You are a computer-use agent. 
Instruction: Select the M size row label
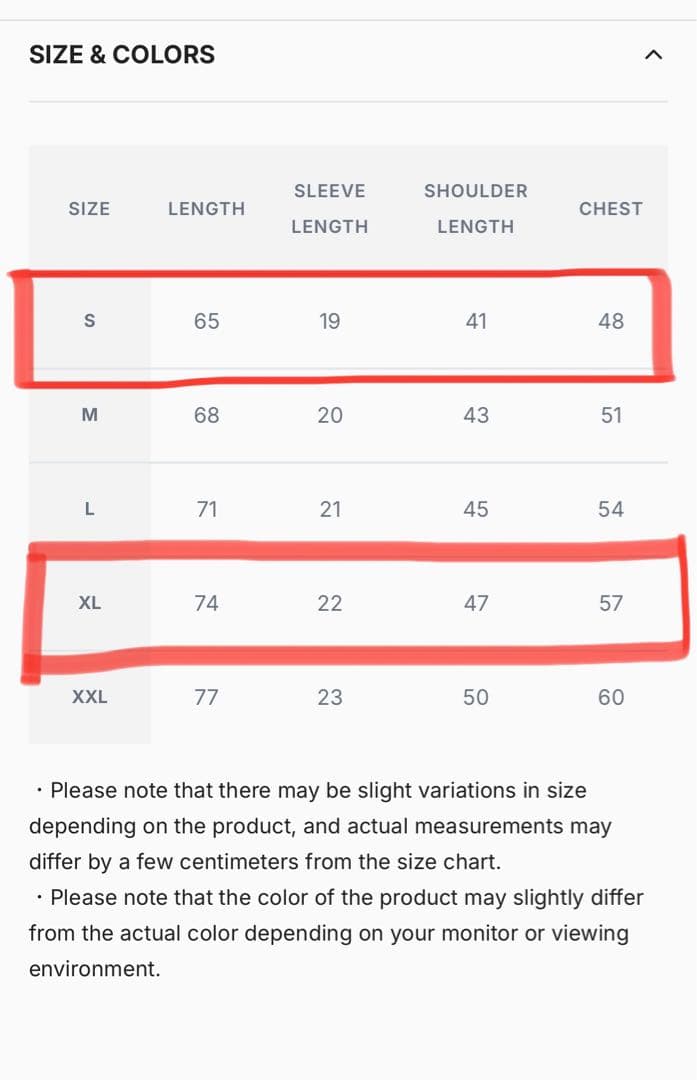(89, 415)
